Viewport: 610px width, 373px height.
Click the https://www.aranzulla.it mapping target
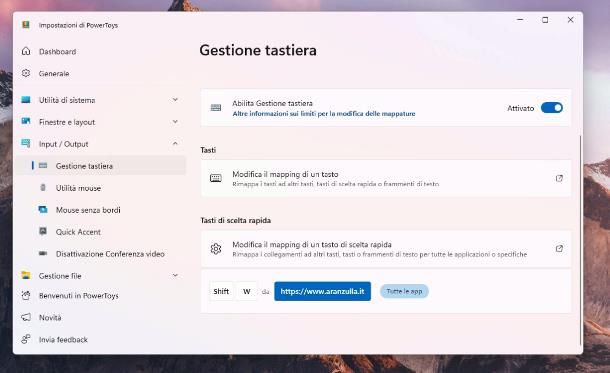[323, 291]
